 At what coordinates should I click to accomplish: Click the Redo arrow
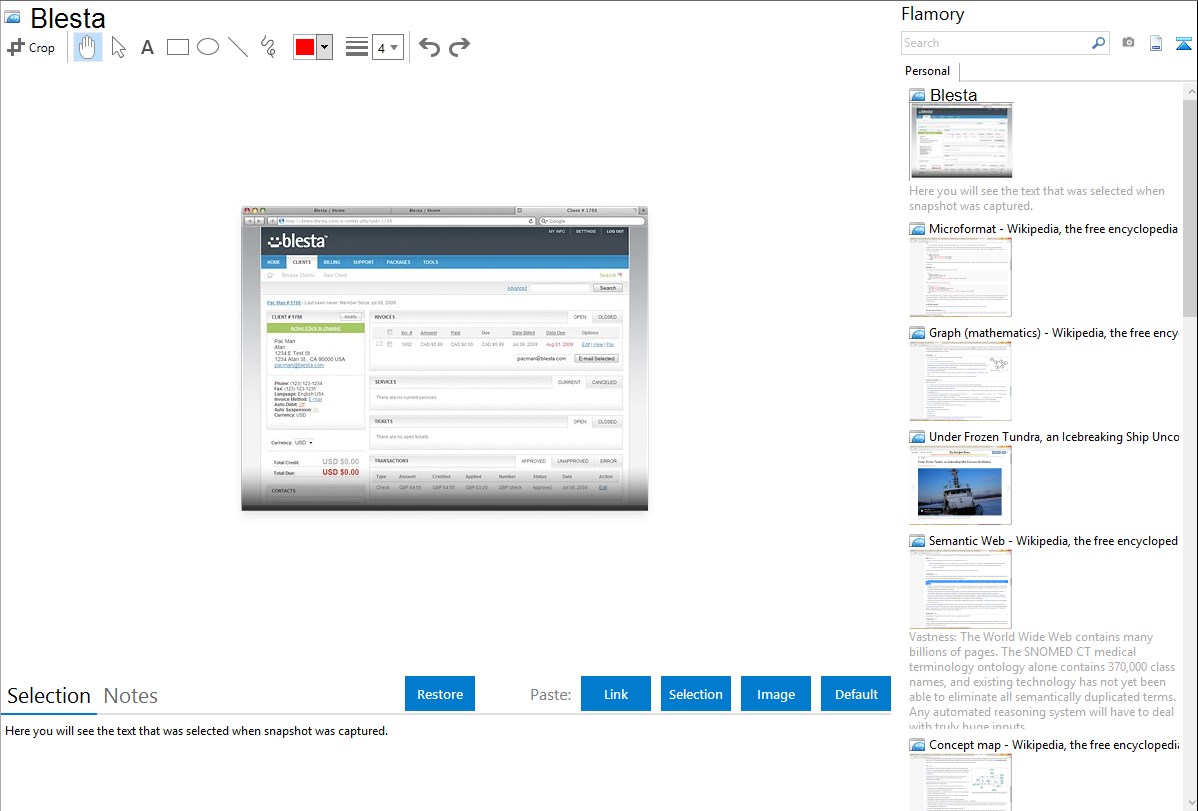pyautogui.click(x=459, y=47)
